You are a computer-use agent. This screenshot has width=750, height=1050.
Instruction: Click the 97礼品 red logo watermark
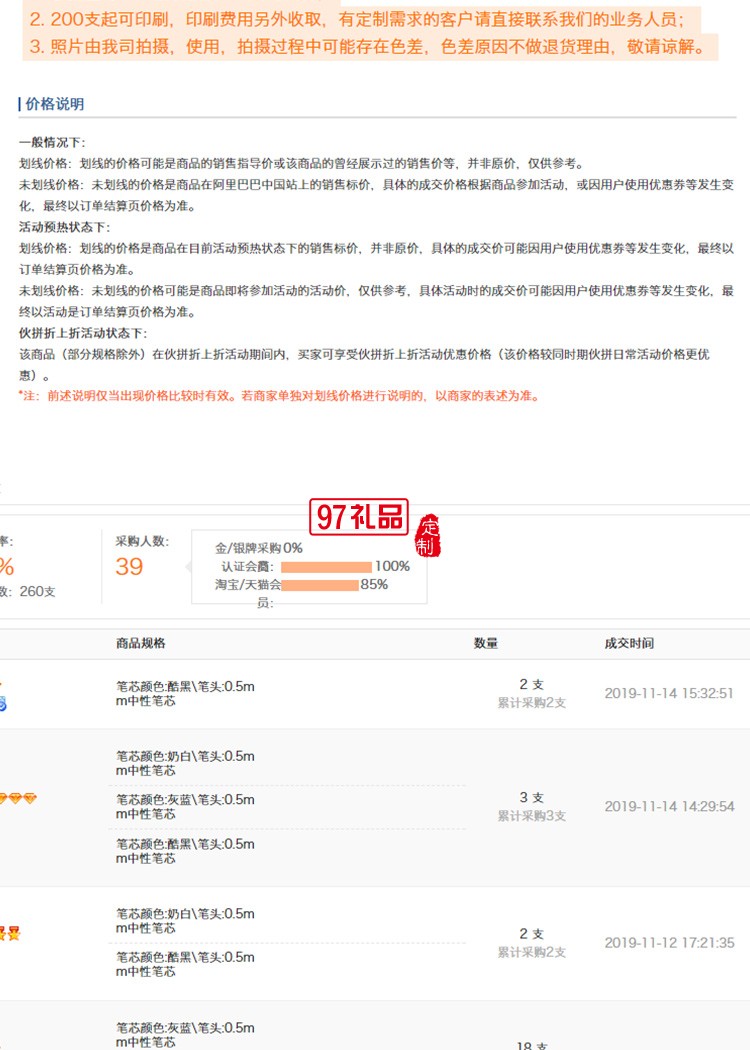[361, 517]
